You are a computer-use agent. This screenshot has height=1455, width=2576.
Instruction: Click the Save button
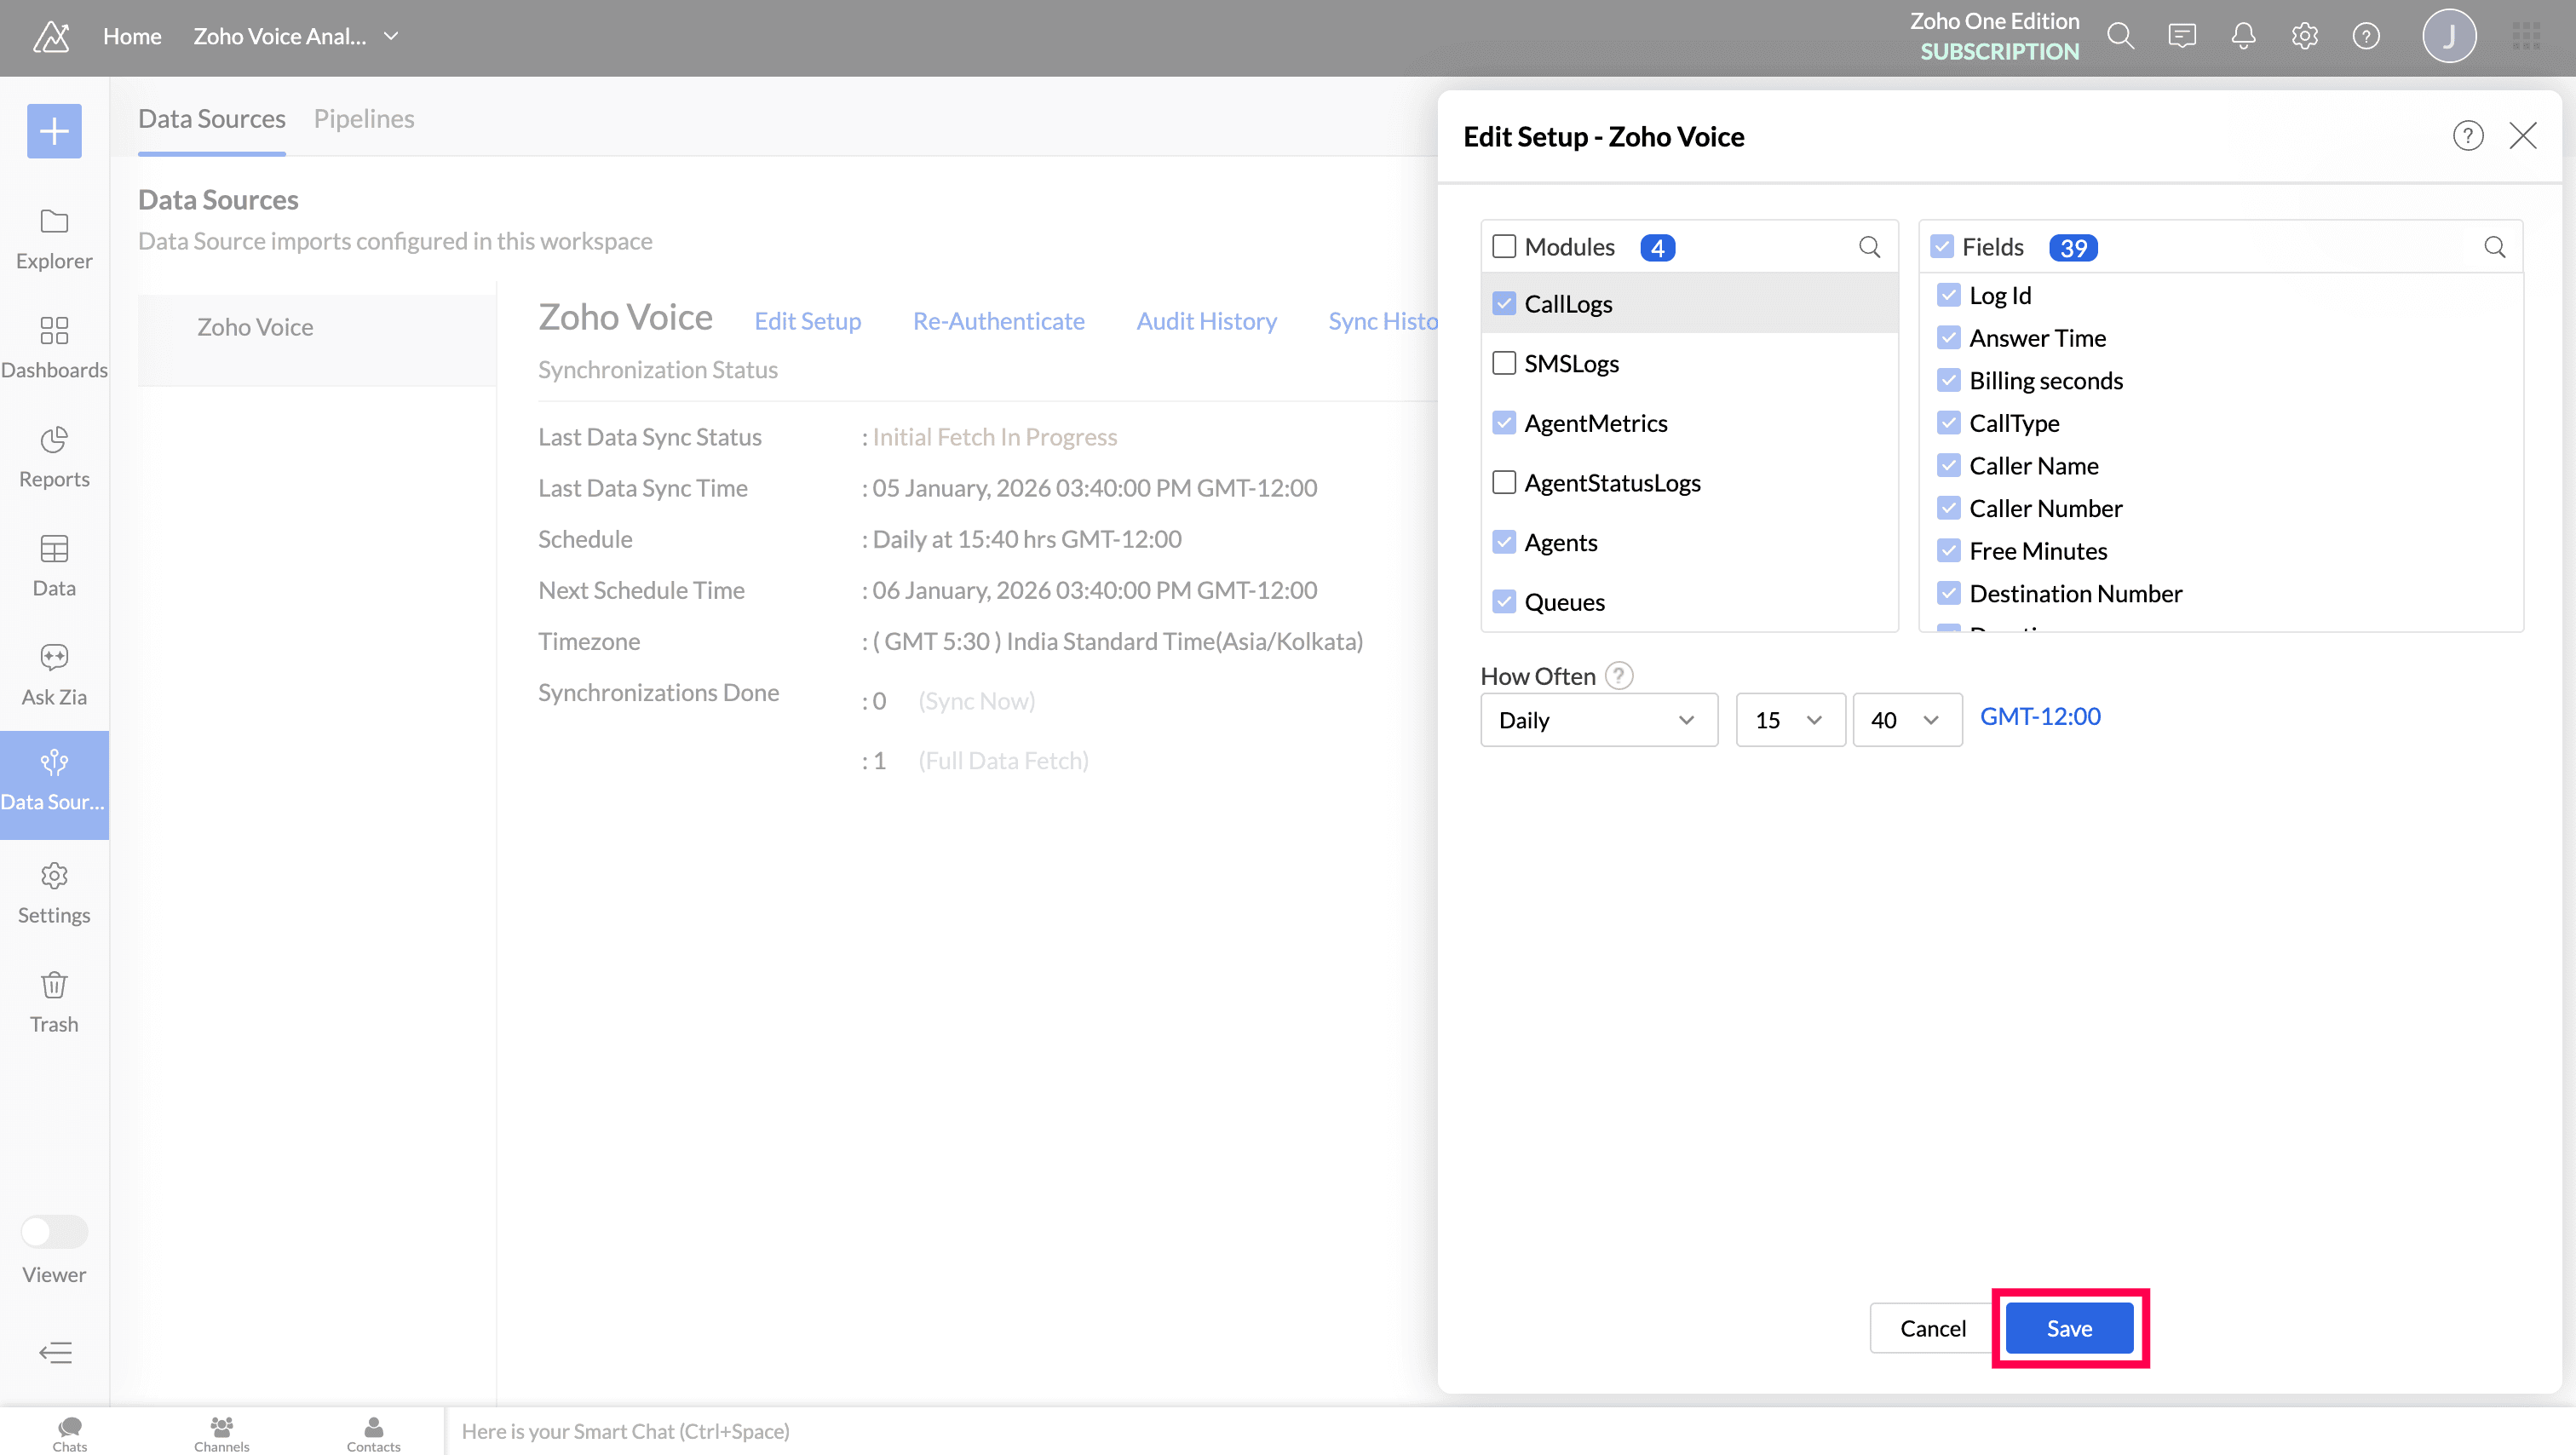click(x=2068, y=1328)
